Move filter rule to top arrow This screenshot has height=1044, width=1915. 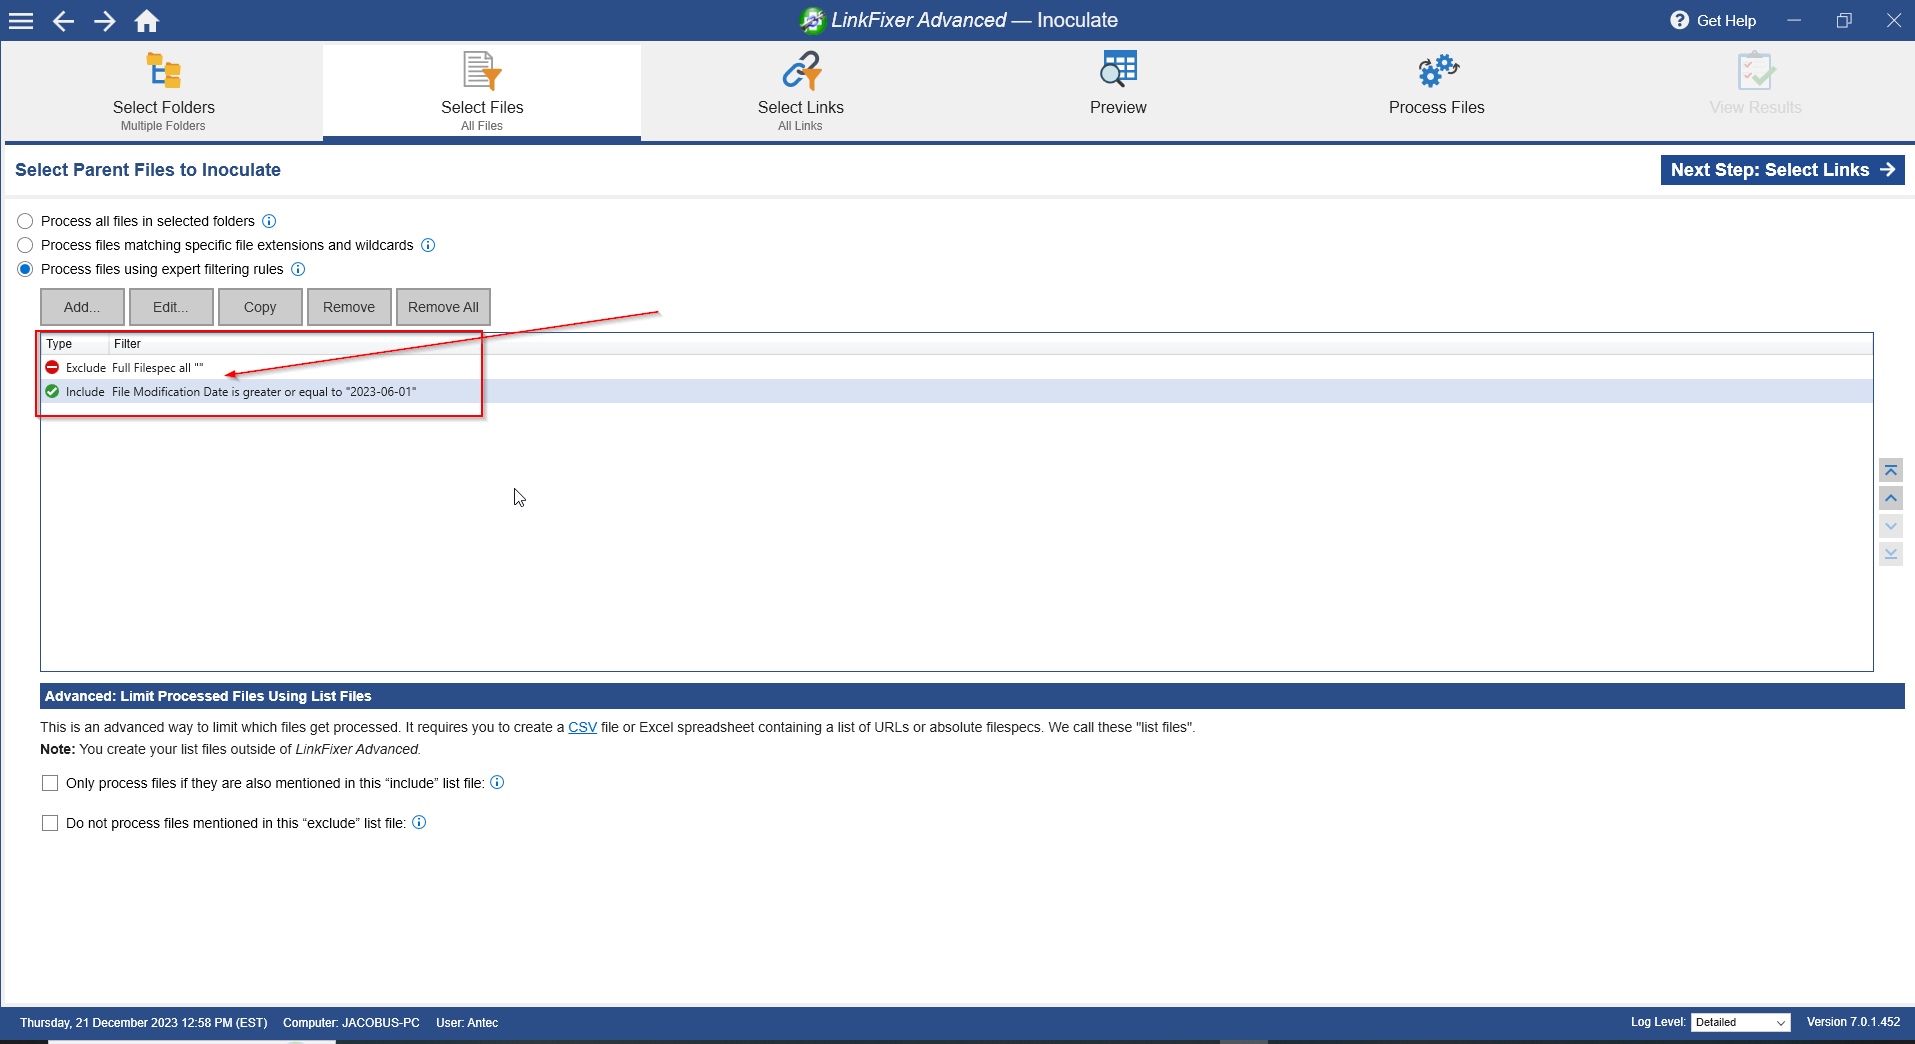tap(1891, 470)
